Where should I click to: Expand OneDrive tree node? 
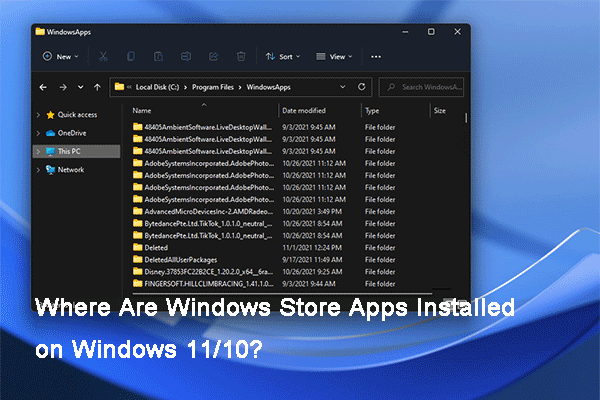click(38, 133)
